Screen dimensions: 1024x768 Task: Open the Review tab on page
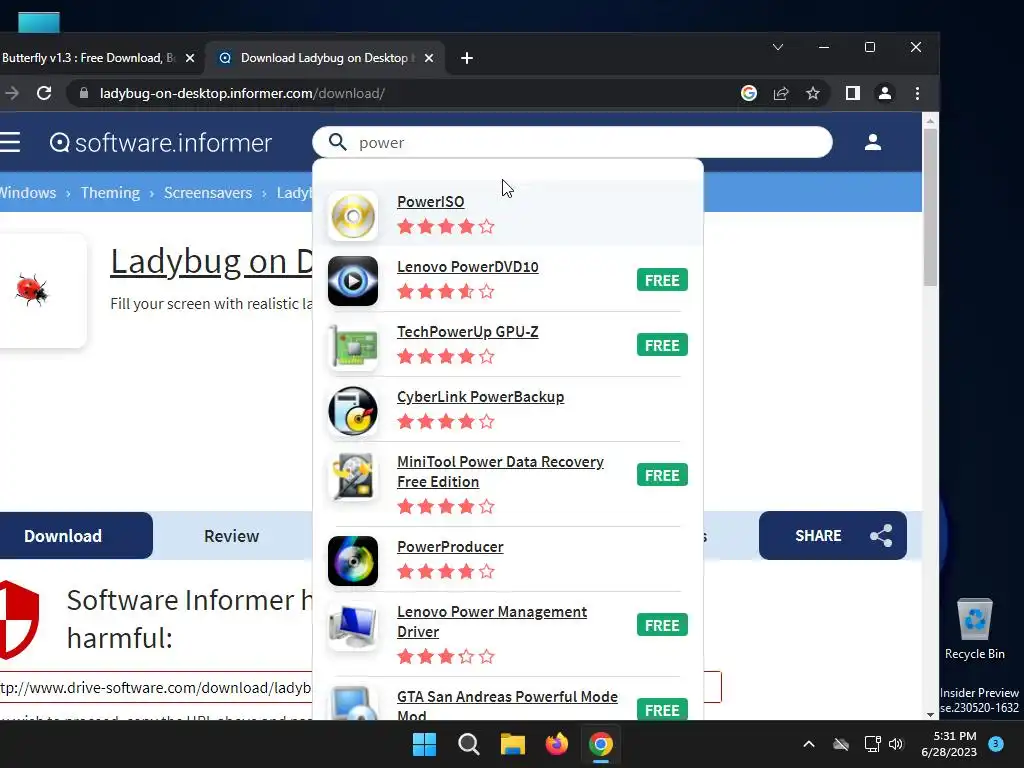click(x=231, y=536)
